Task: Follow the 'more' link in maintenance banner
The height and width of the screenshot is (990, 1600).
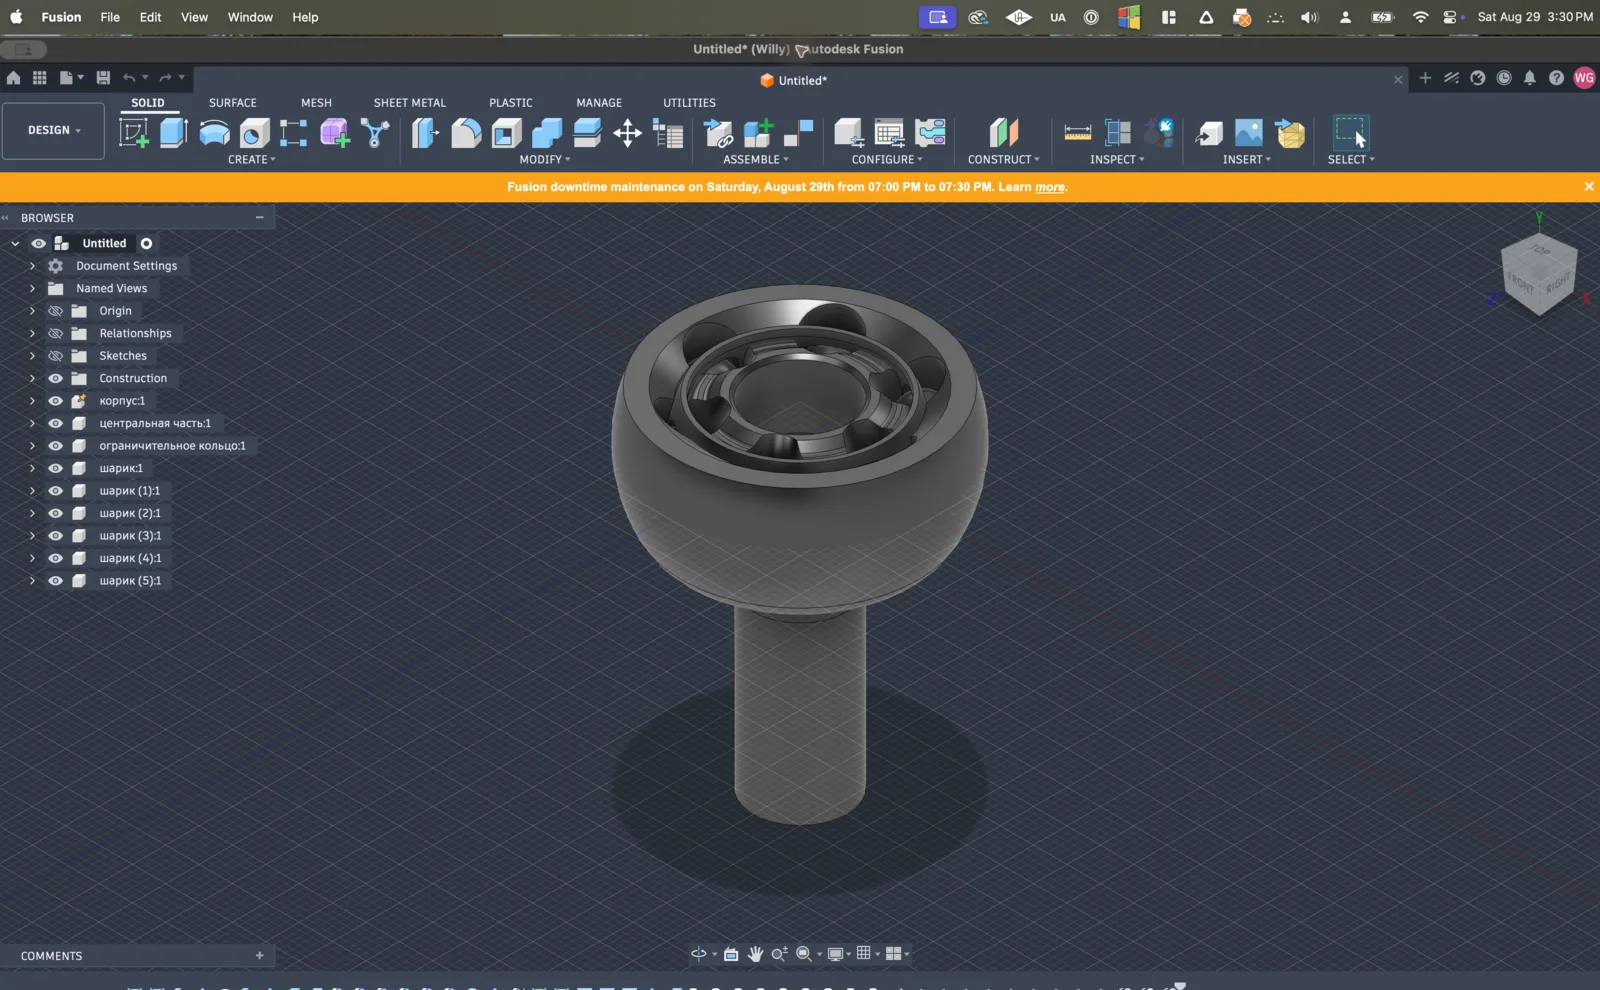Action: [x=1049, y=187]
